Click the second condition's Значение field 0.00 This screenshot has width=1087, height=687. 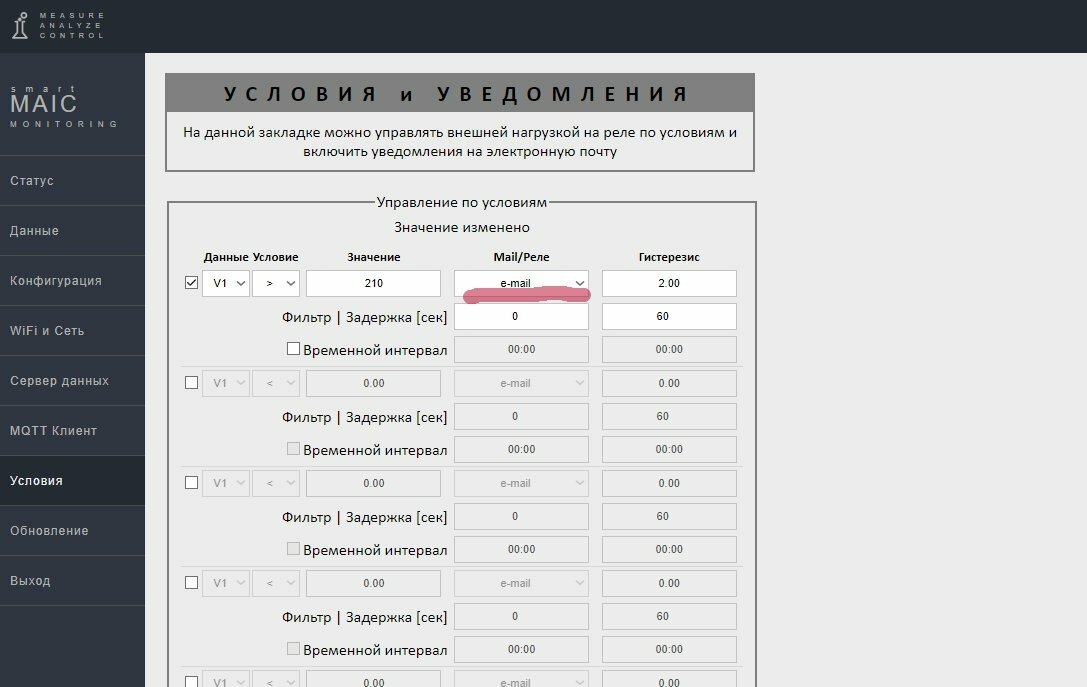[x=374, y=383]
